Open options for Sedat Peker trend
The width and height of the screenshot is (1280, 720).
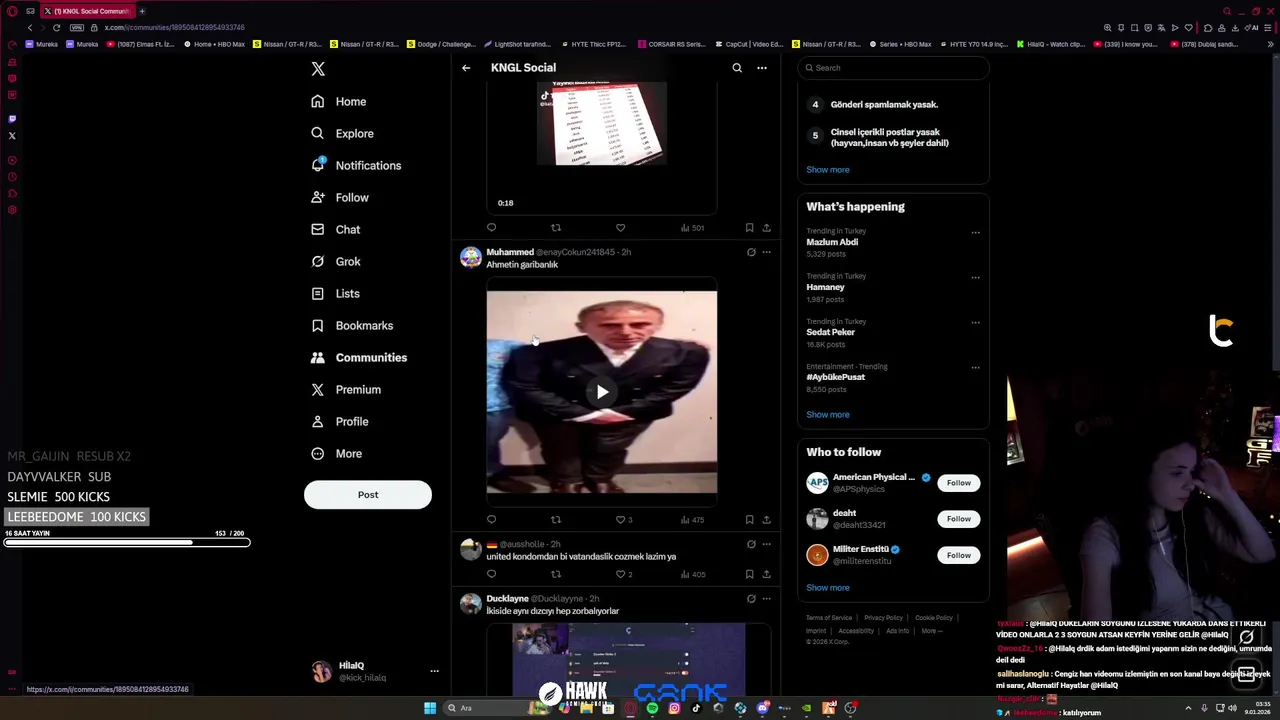point(975,323)
